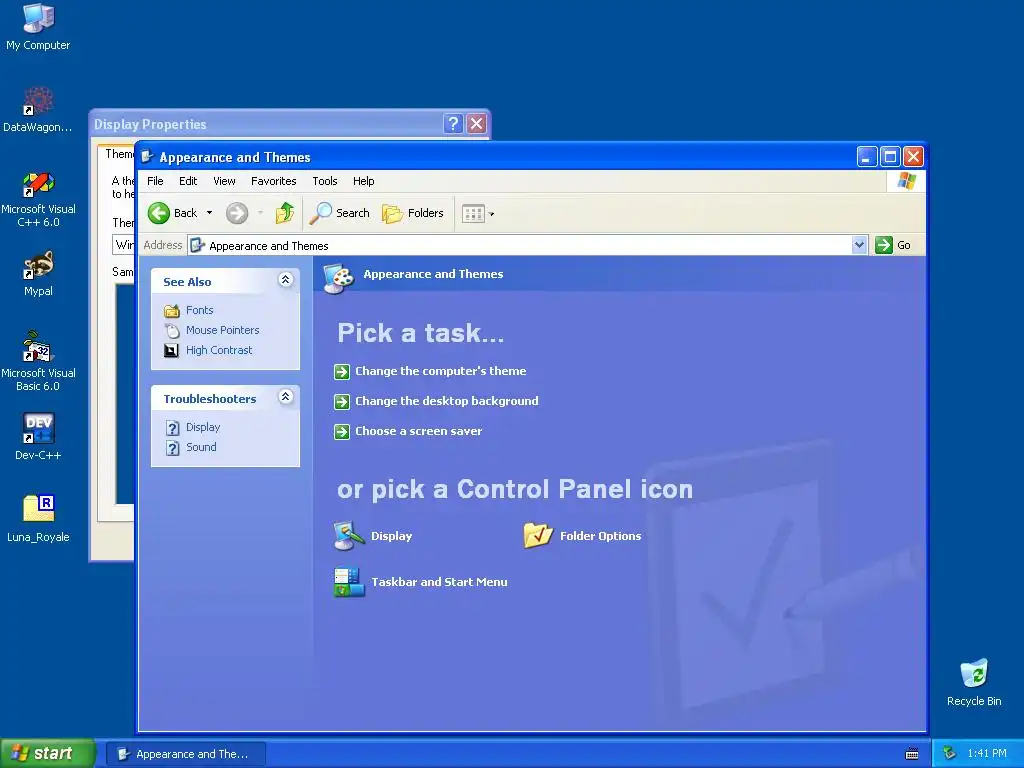Image resolution: width=1024 pixels, height=768 pixels.
Task: Toggle the Folders pane button
Action: click(x=413, y=213)
